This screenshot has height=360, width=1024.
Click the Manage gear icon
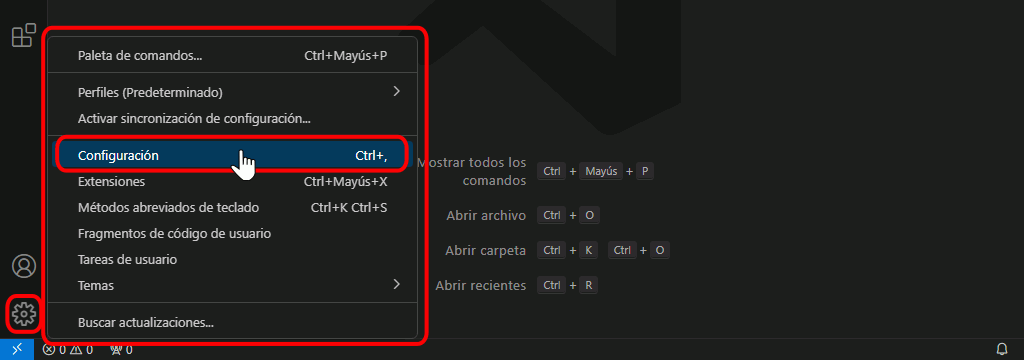point(24,314)
